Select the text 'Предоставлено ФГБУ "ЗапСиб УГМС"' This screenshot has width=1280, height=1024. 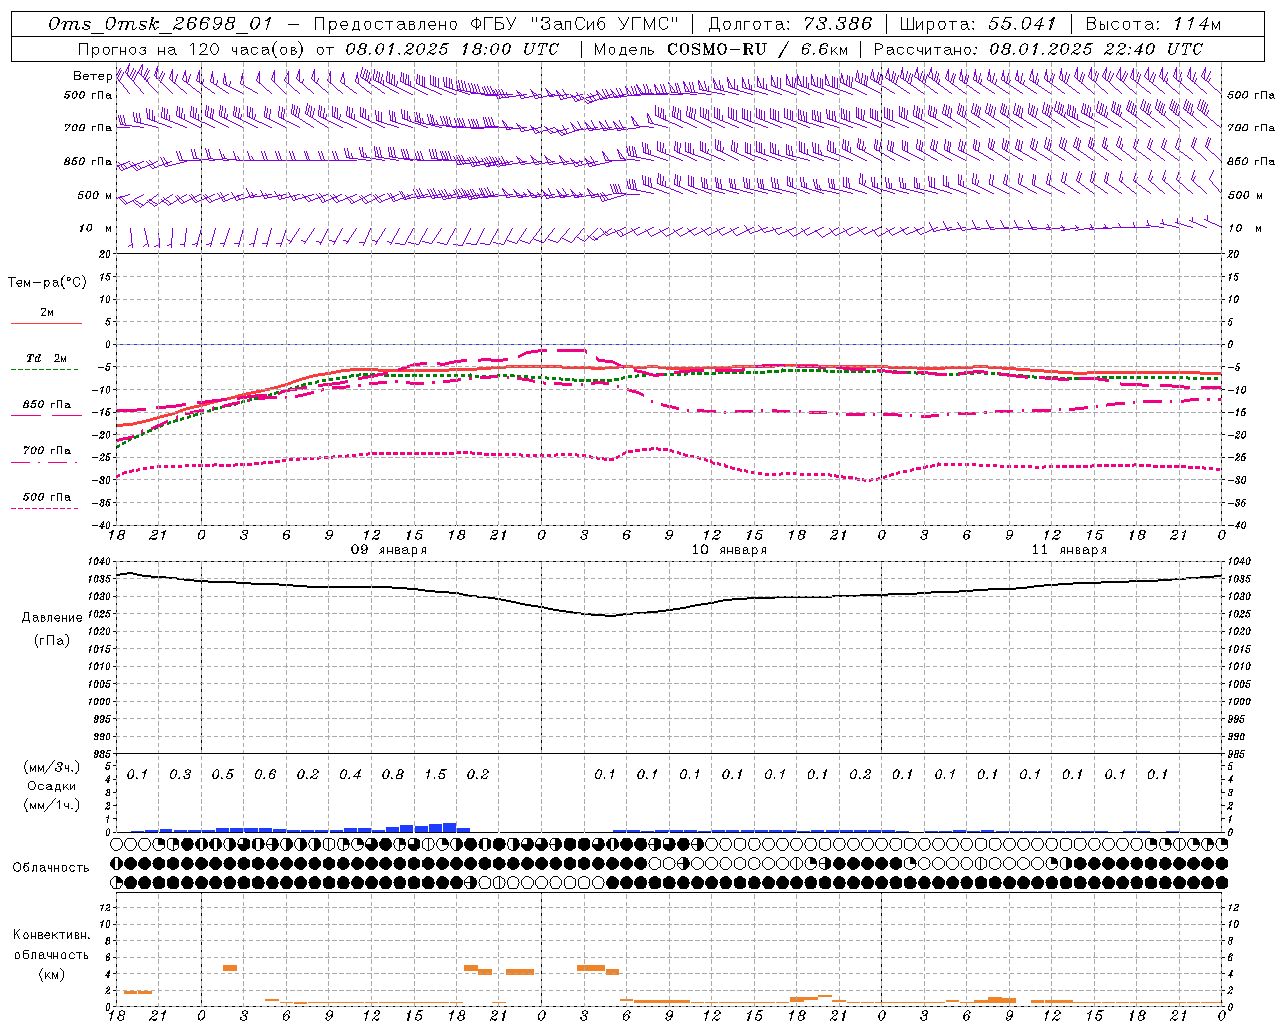pyautogui.click(x=496, y=24)
